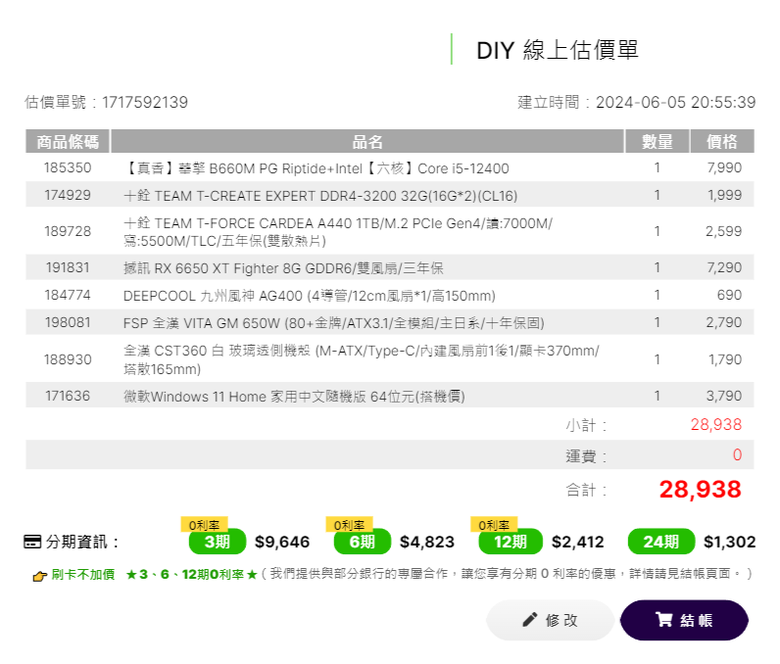Click the price 1,790
The width and height of the screenshot is (780, 664).
pyautogui.click(x=725, y=360)
